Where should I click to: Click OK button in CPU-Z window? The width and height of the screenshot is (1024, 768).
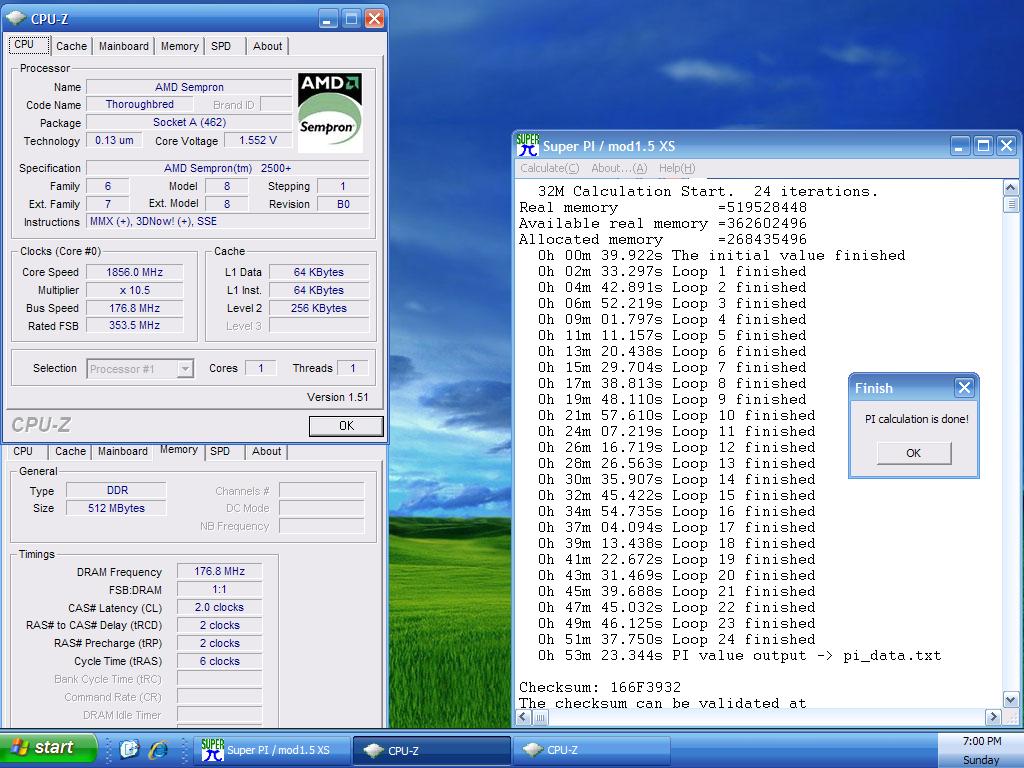[x=346, y=426]
